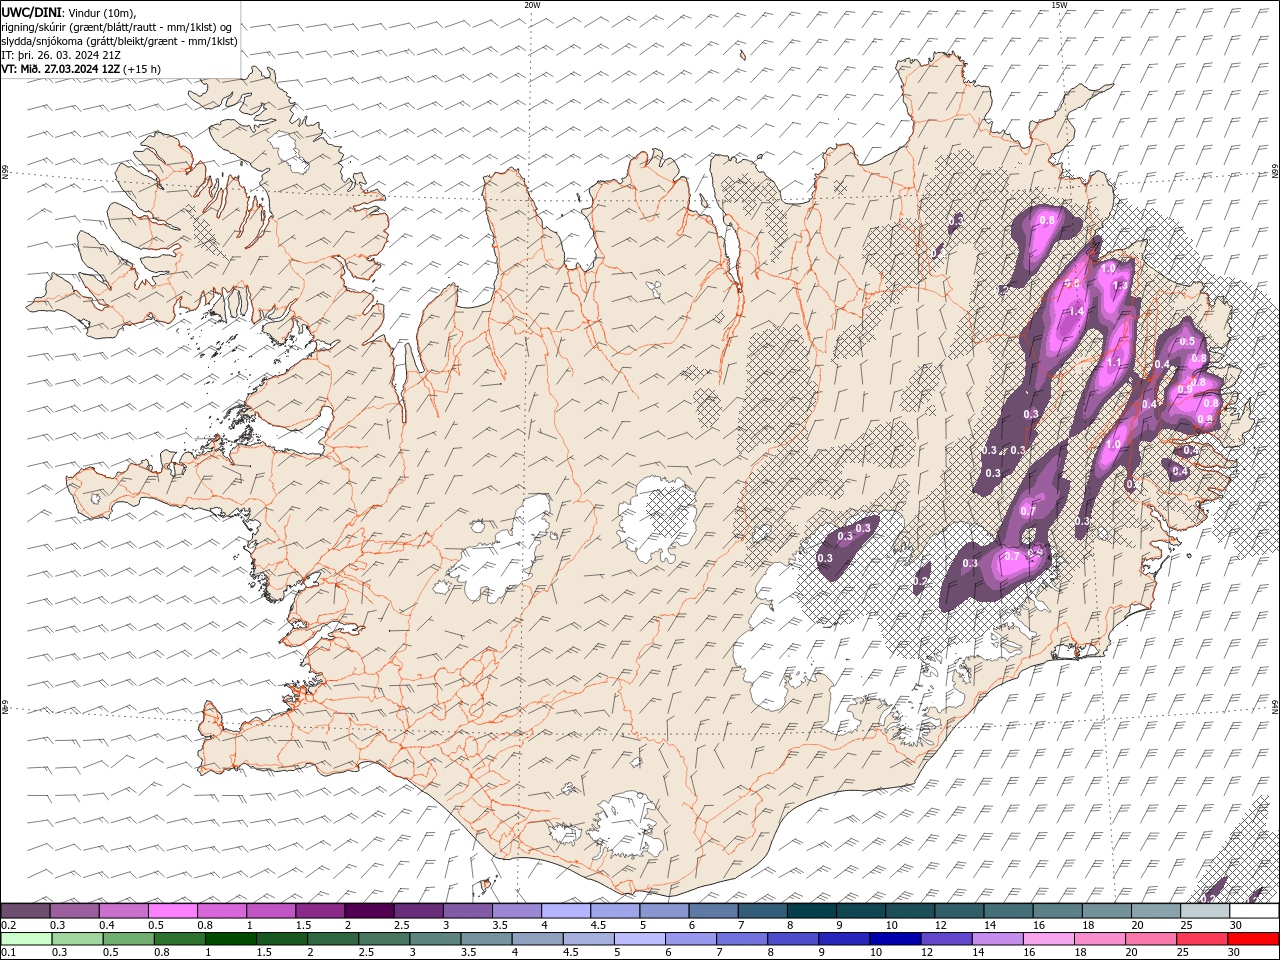The height and width of the screenshot is (960, 1280).
Task: Click the '(+15 h)' forecast offset text
Action: 142,69
